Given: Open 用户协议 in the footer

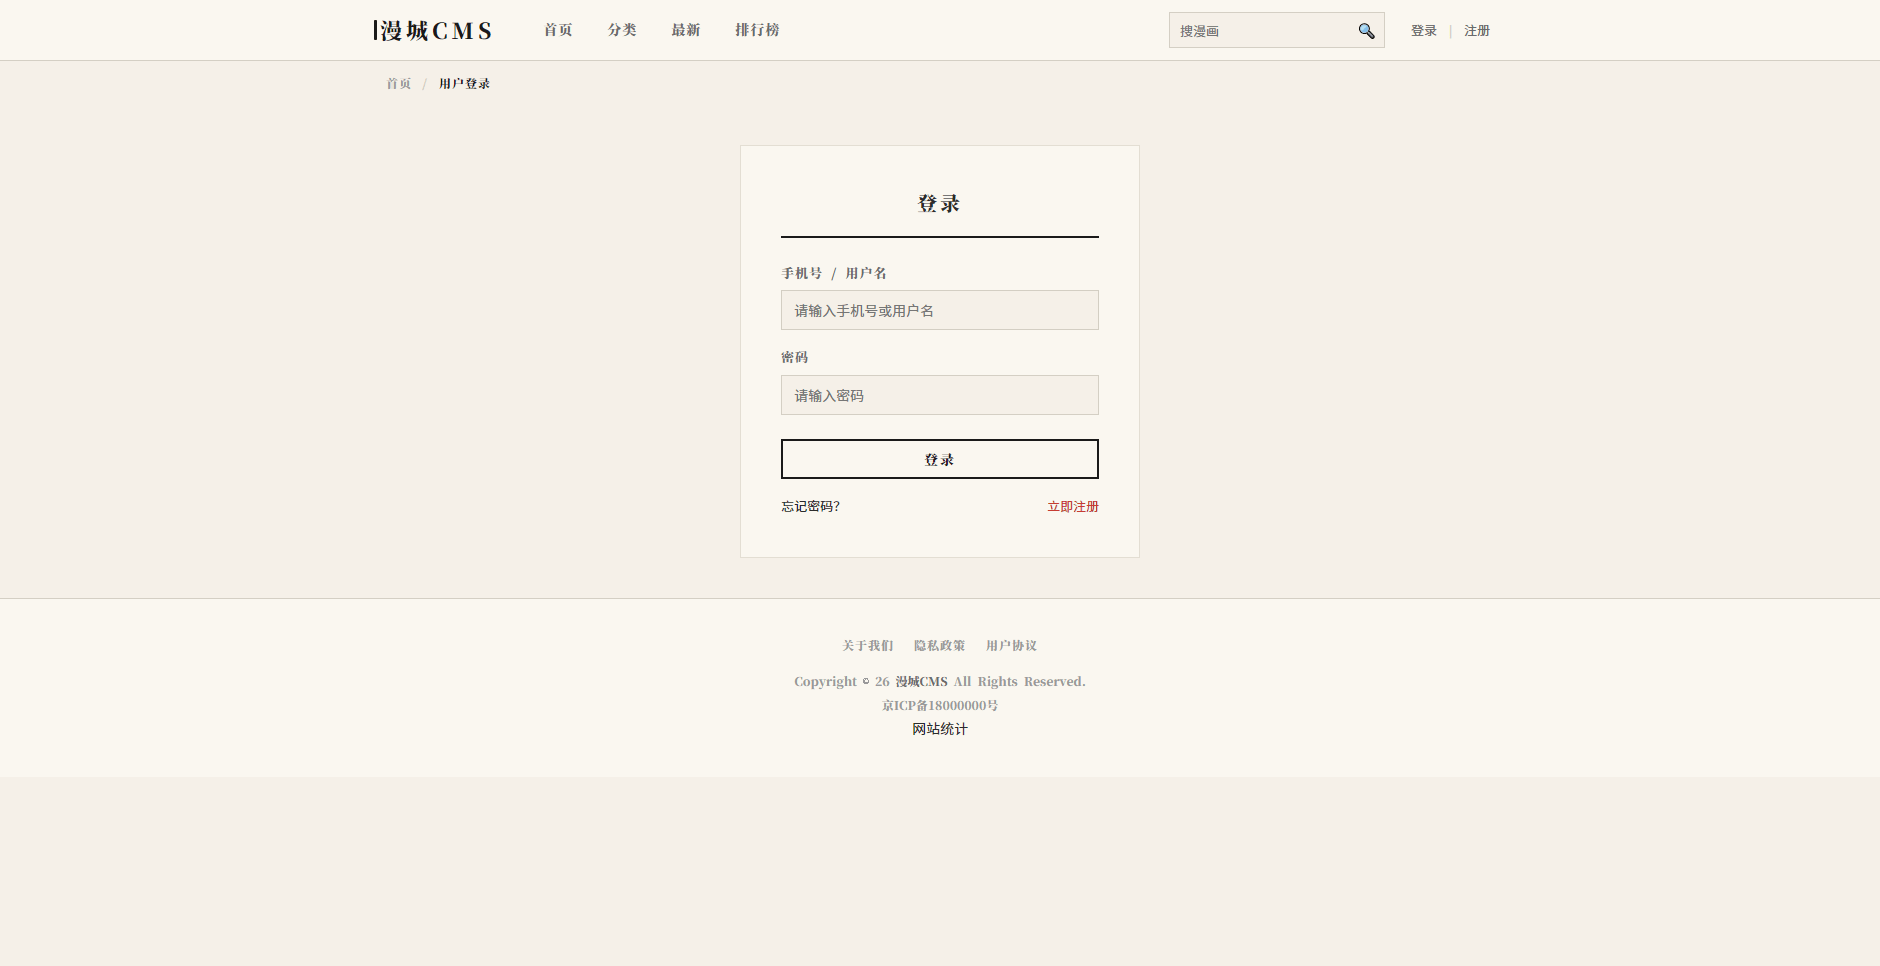Looking at the screenshot, I should click(1012, 646).
